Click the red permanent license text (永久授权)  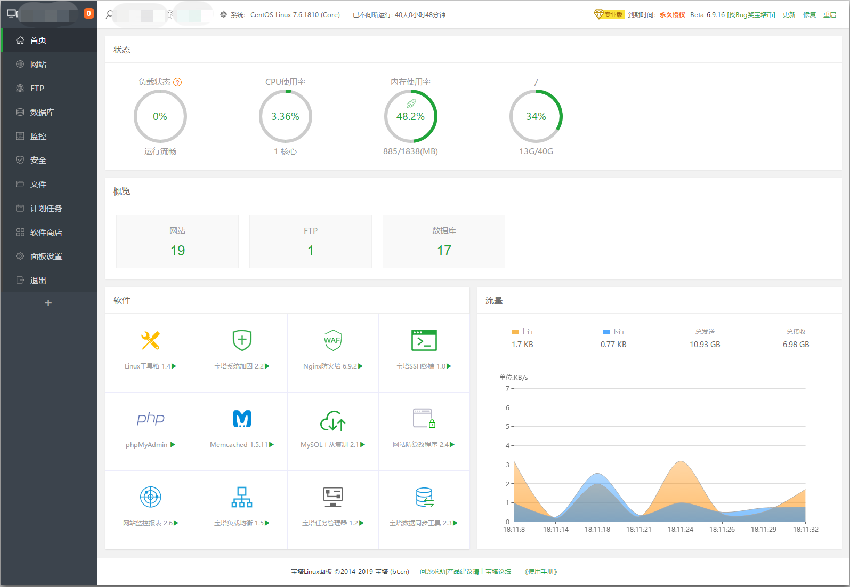672,15
